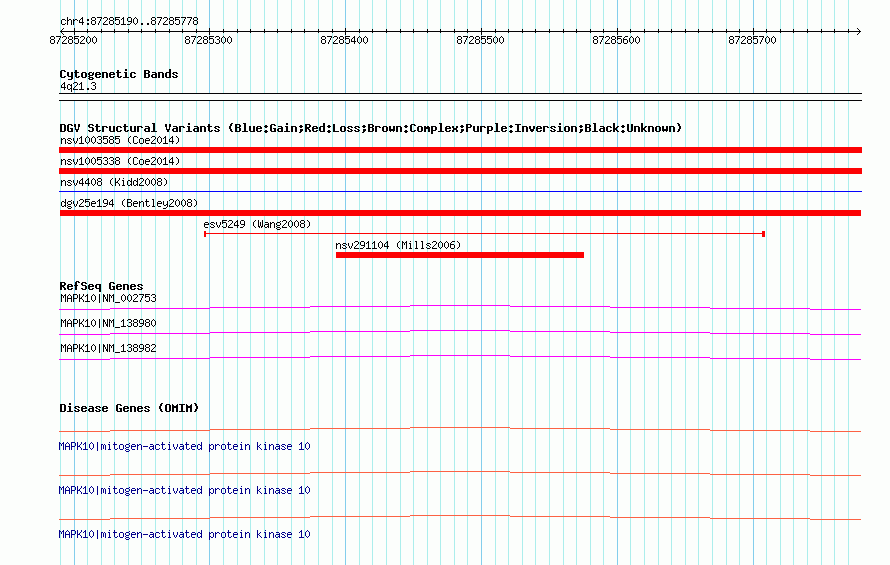Image resolution: width=890 pixels, height=565 pixels.
Task: Click the chr4:87285190..87285778 region label
Action: click(x=129, y=22)
